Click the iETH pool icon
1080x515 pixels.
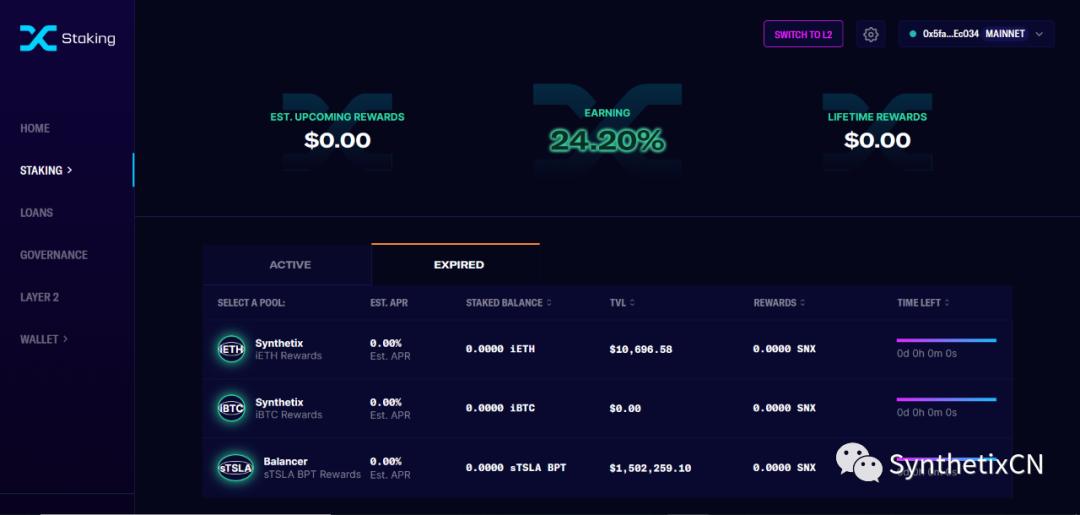coord(231,349)
